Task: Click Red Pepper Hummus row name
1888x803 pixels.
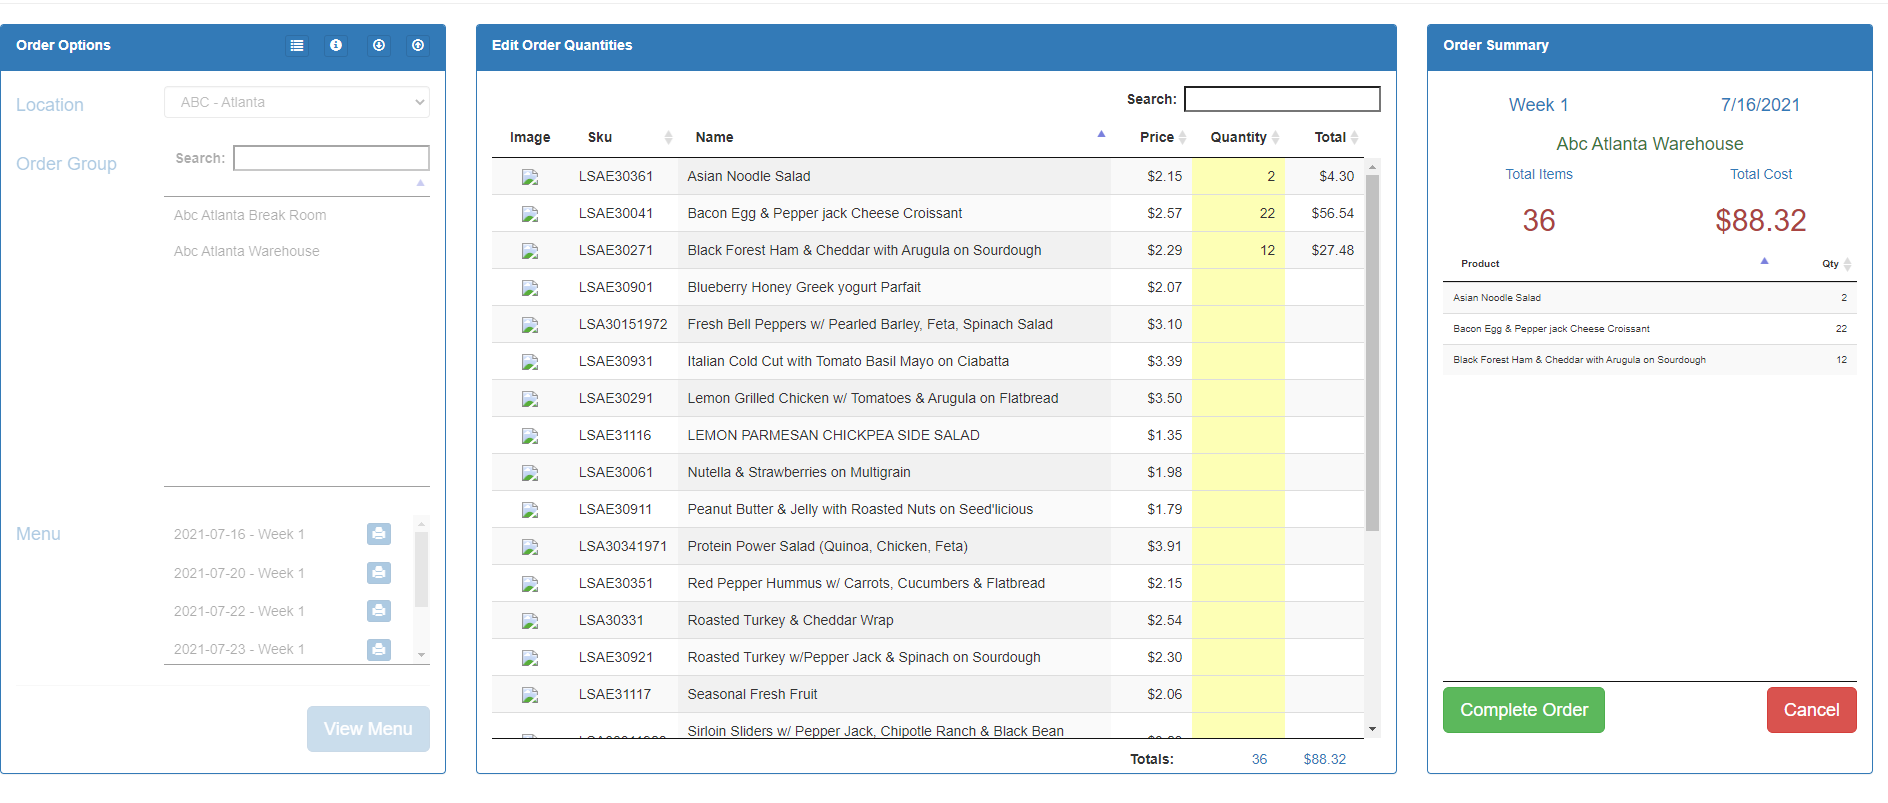Action: tap(866, 583)
